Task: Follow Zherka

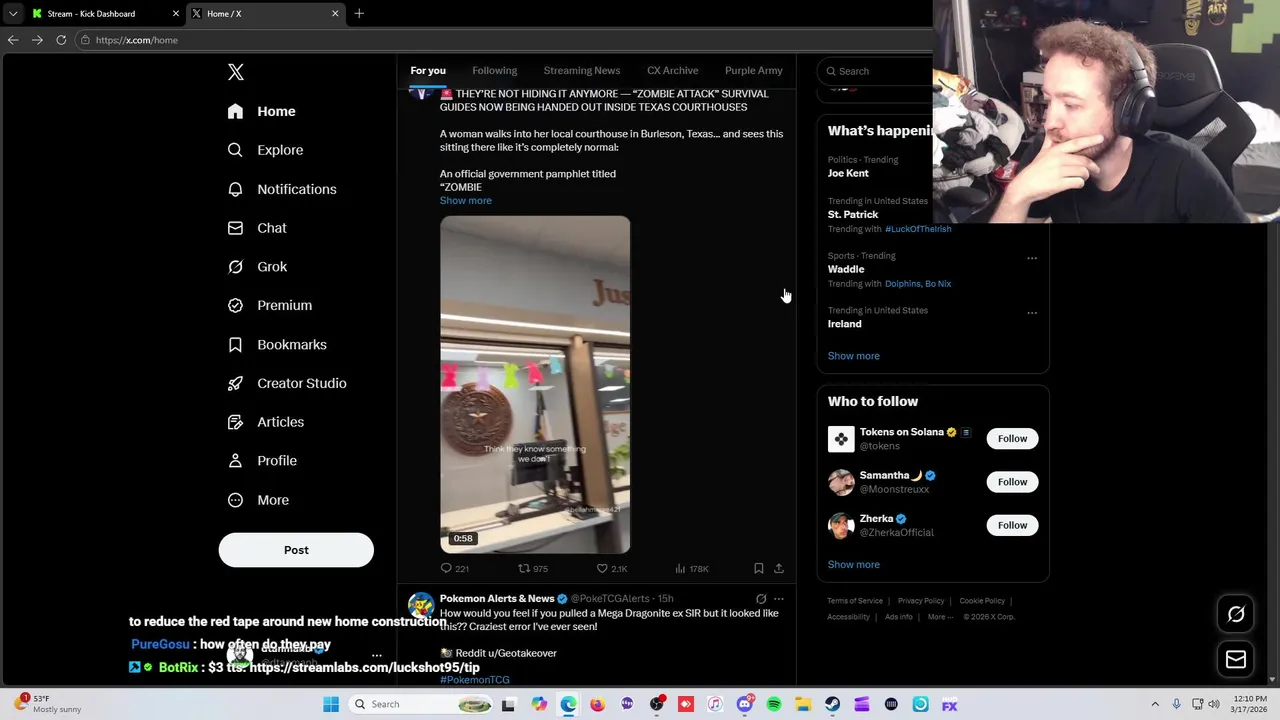Action: click(x=1012, y=525)
